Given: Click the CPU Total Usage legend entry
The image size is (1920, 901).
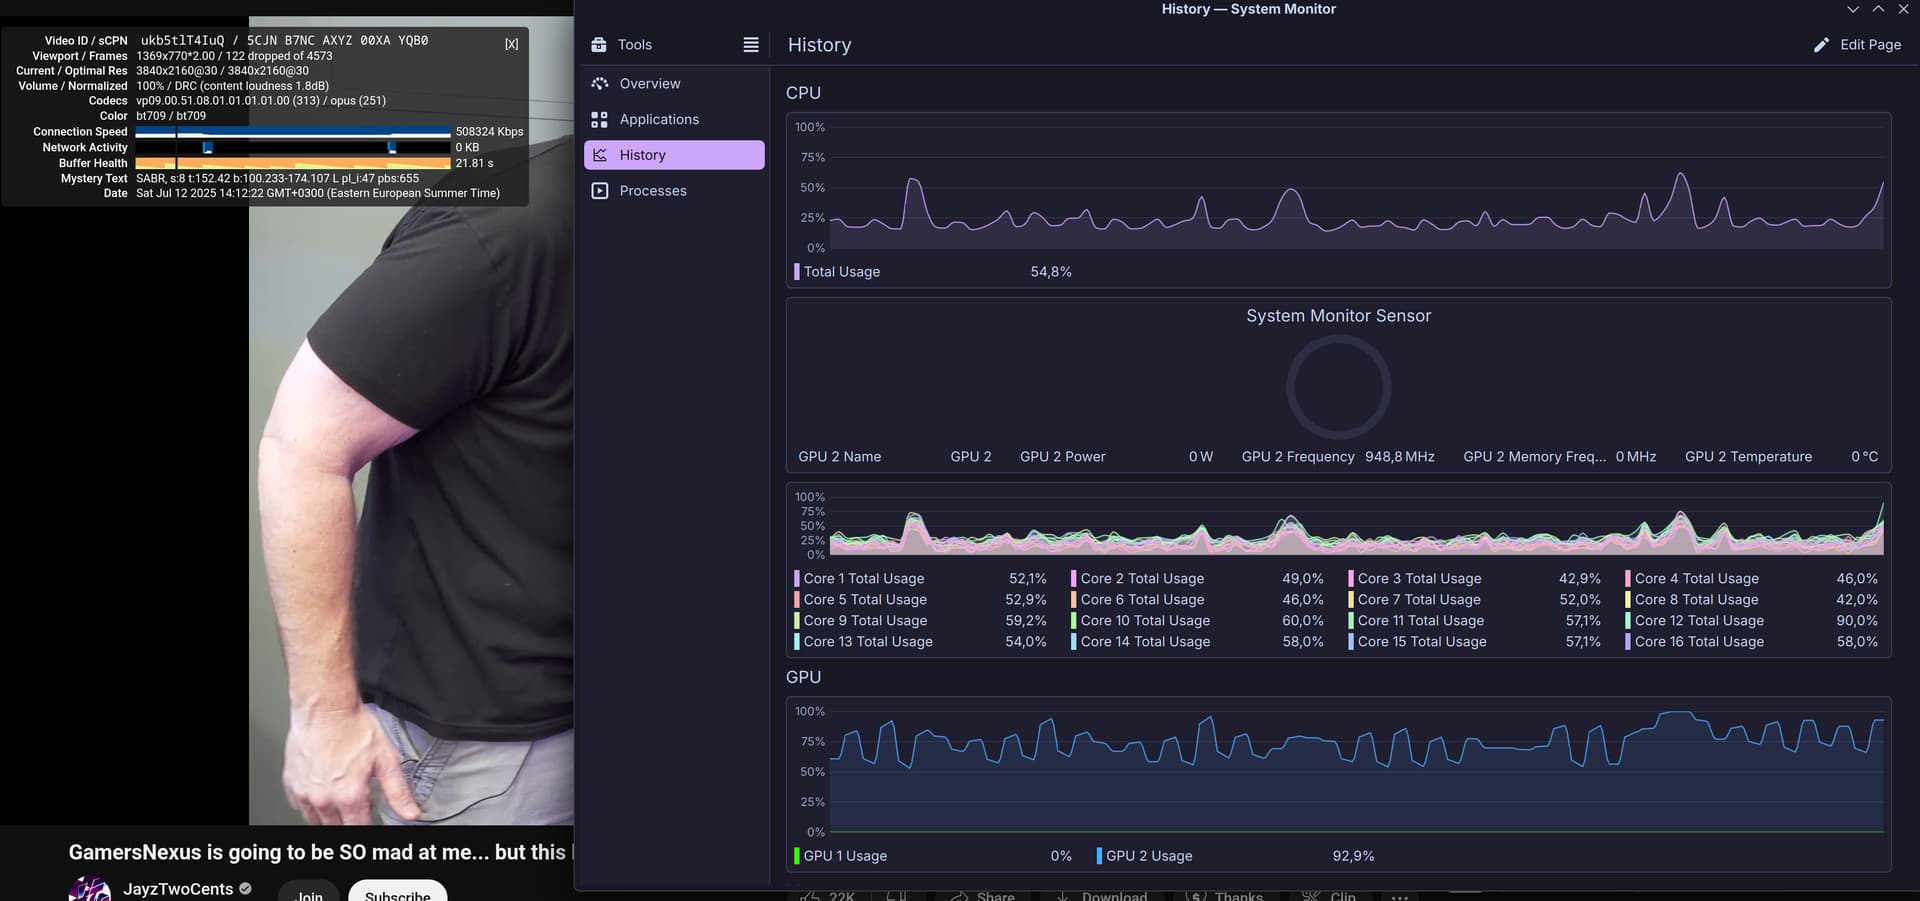Looking at the screenshot, I should tap(841, 272).
